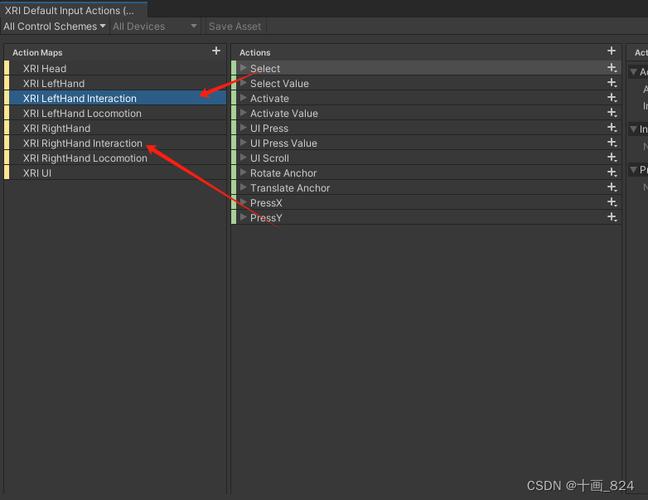Add binding to PressY action
648x500 pixels.
(x=612, y=217)
